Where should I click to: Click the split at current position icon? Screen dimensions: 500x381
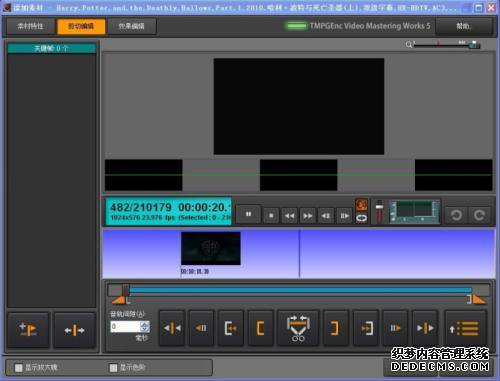(x=75, y=330)
